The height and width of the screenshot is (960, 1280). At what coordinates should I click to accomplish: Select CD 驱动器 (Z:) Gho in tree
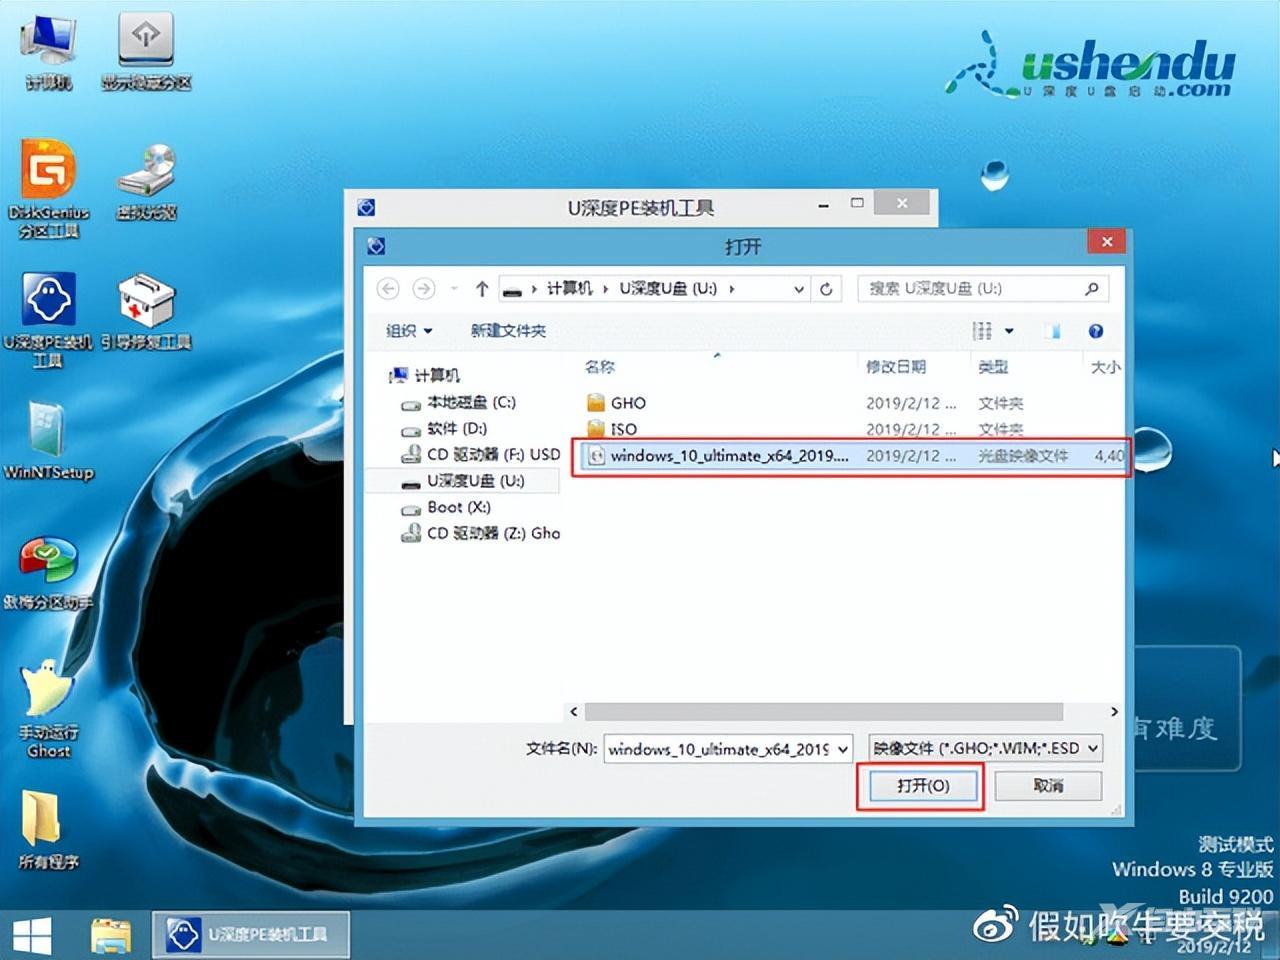click(480, 533)
